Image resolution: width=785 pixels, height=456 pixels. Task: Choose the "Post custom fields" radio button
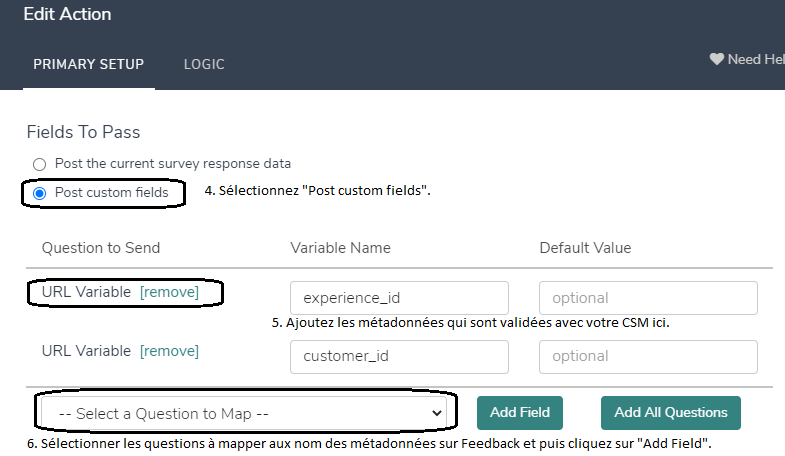click(40, 192)
